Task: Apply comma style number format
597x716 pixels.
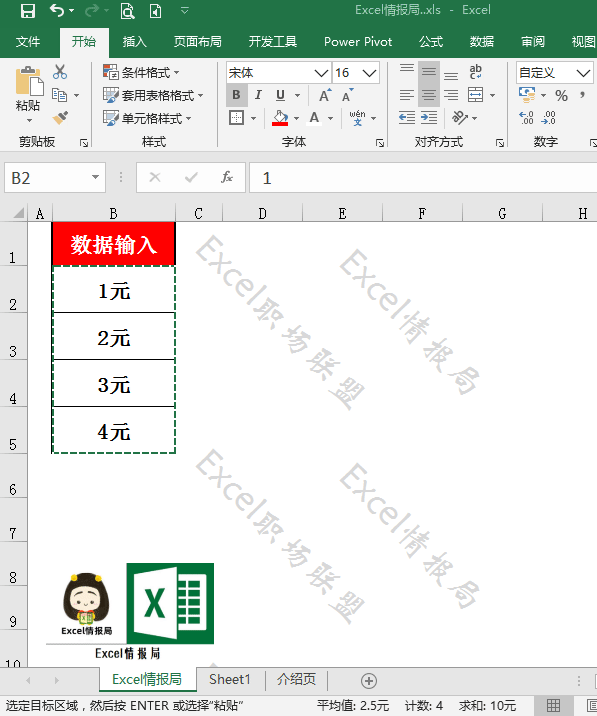Action: click(x=582, y=95)
